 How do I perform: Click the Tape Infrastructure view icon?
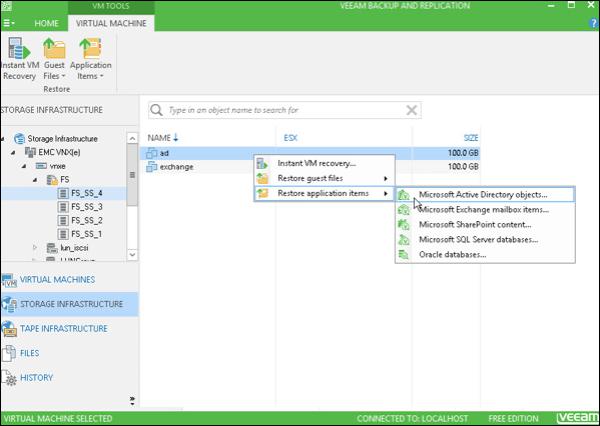pyautogui.click(x=9, y=329)
